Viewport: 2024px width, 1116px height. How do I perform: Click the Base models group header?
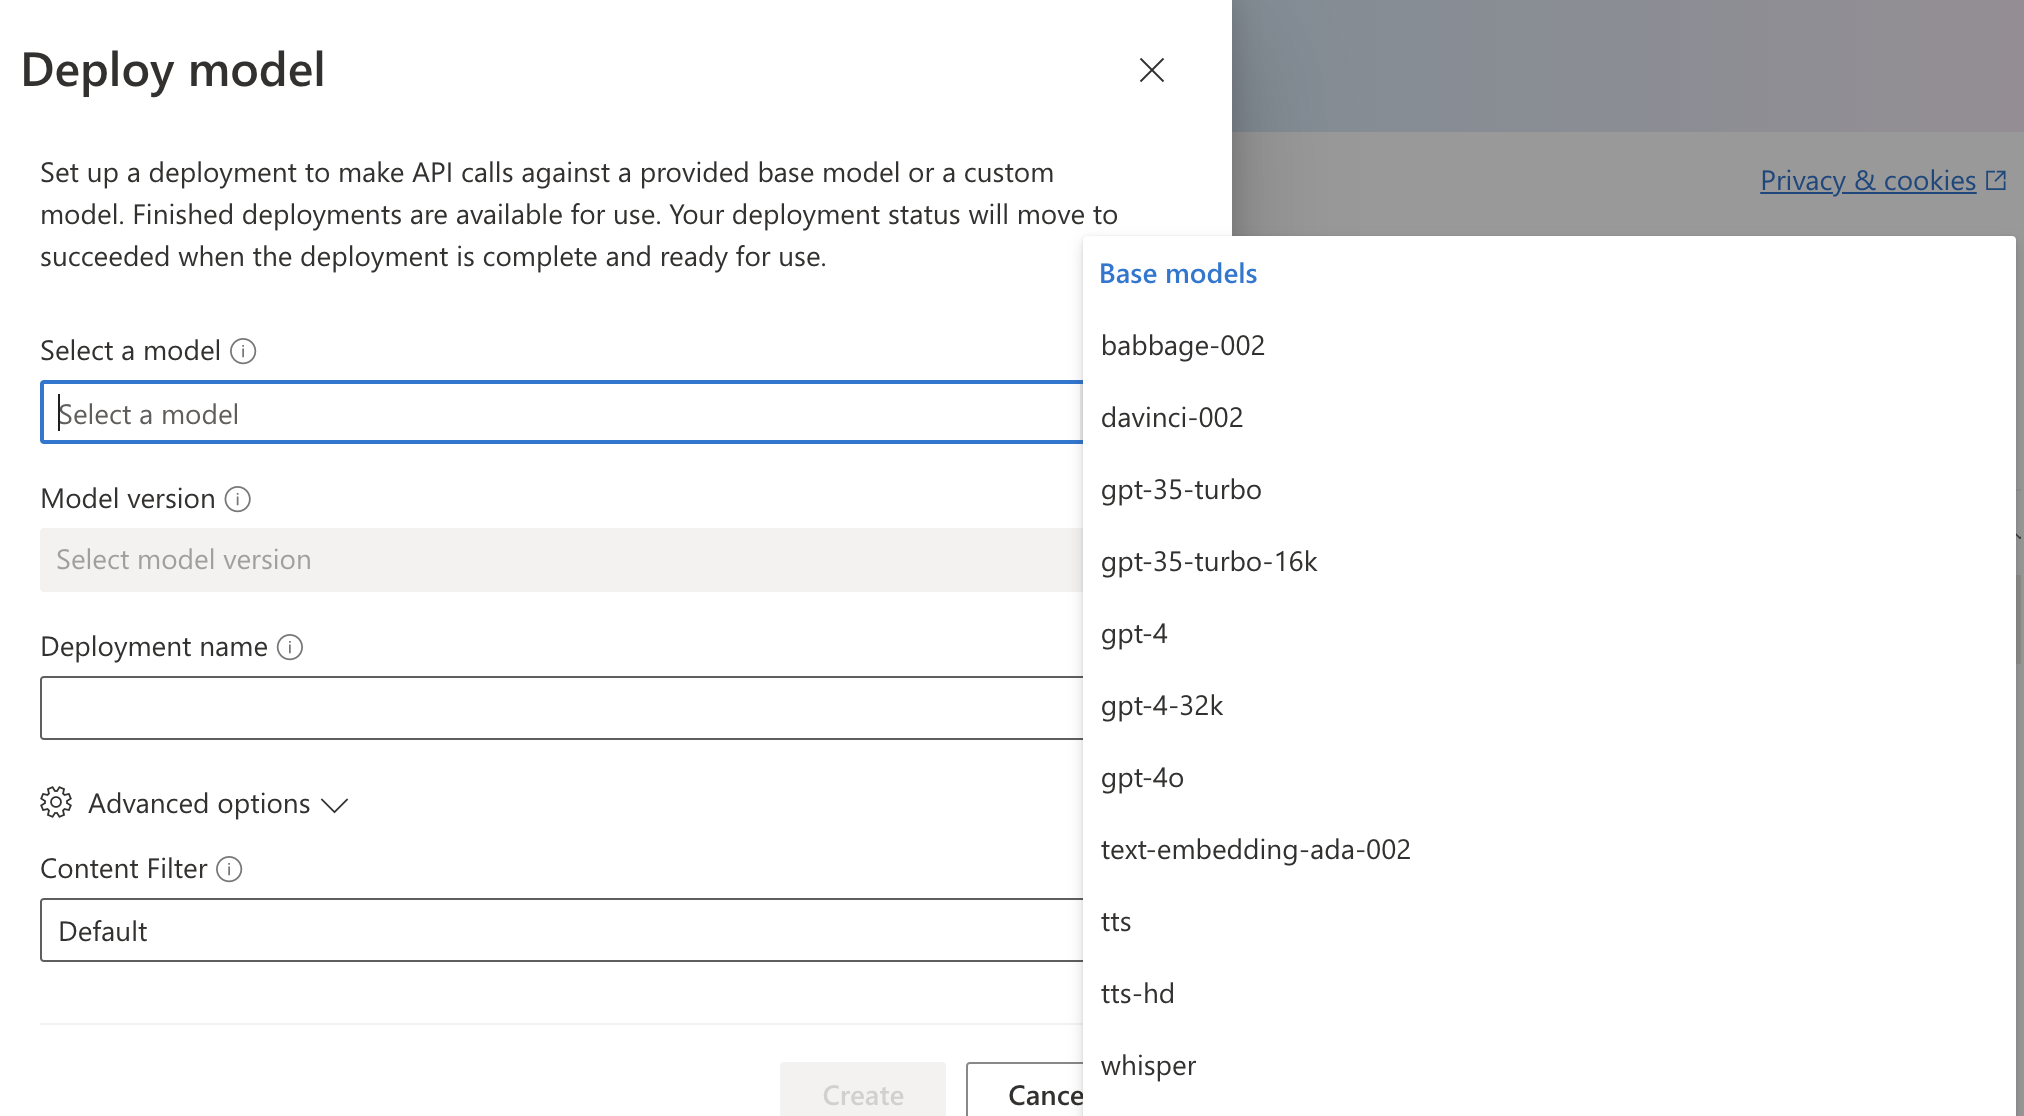1178,274
